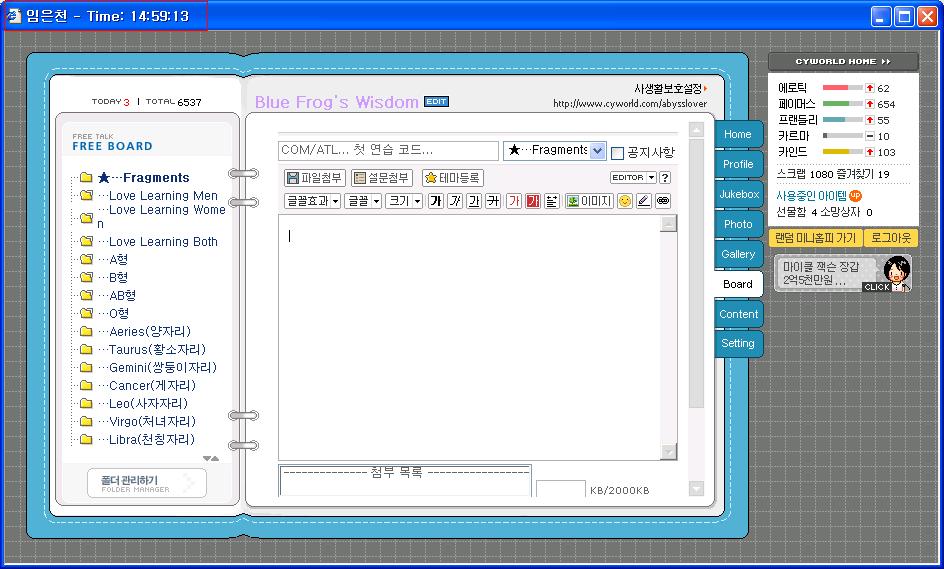Image resolution: width=944 pixels, height=569 pixels.
Task: Click the bold text formatting icon
Action: [435, 201]
